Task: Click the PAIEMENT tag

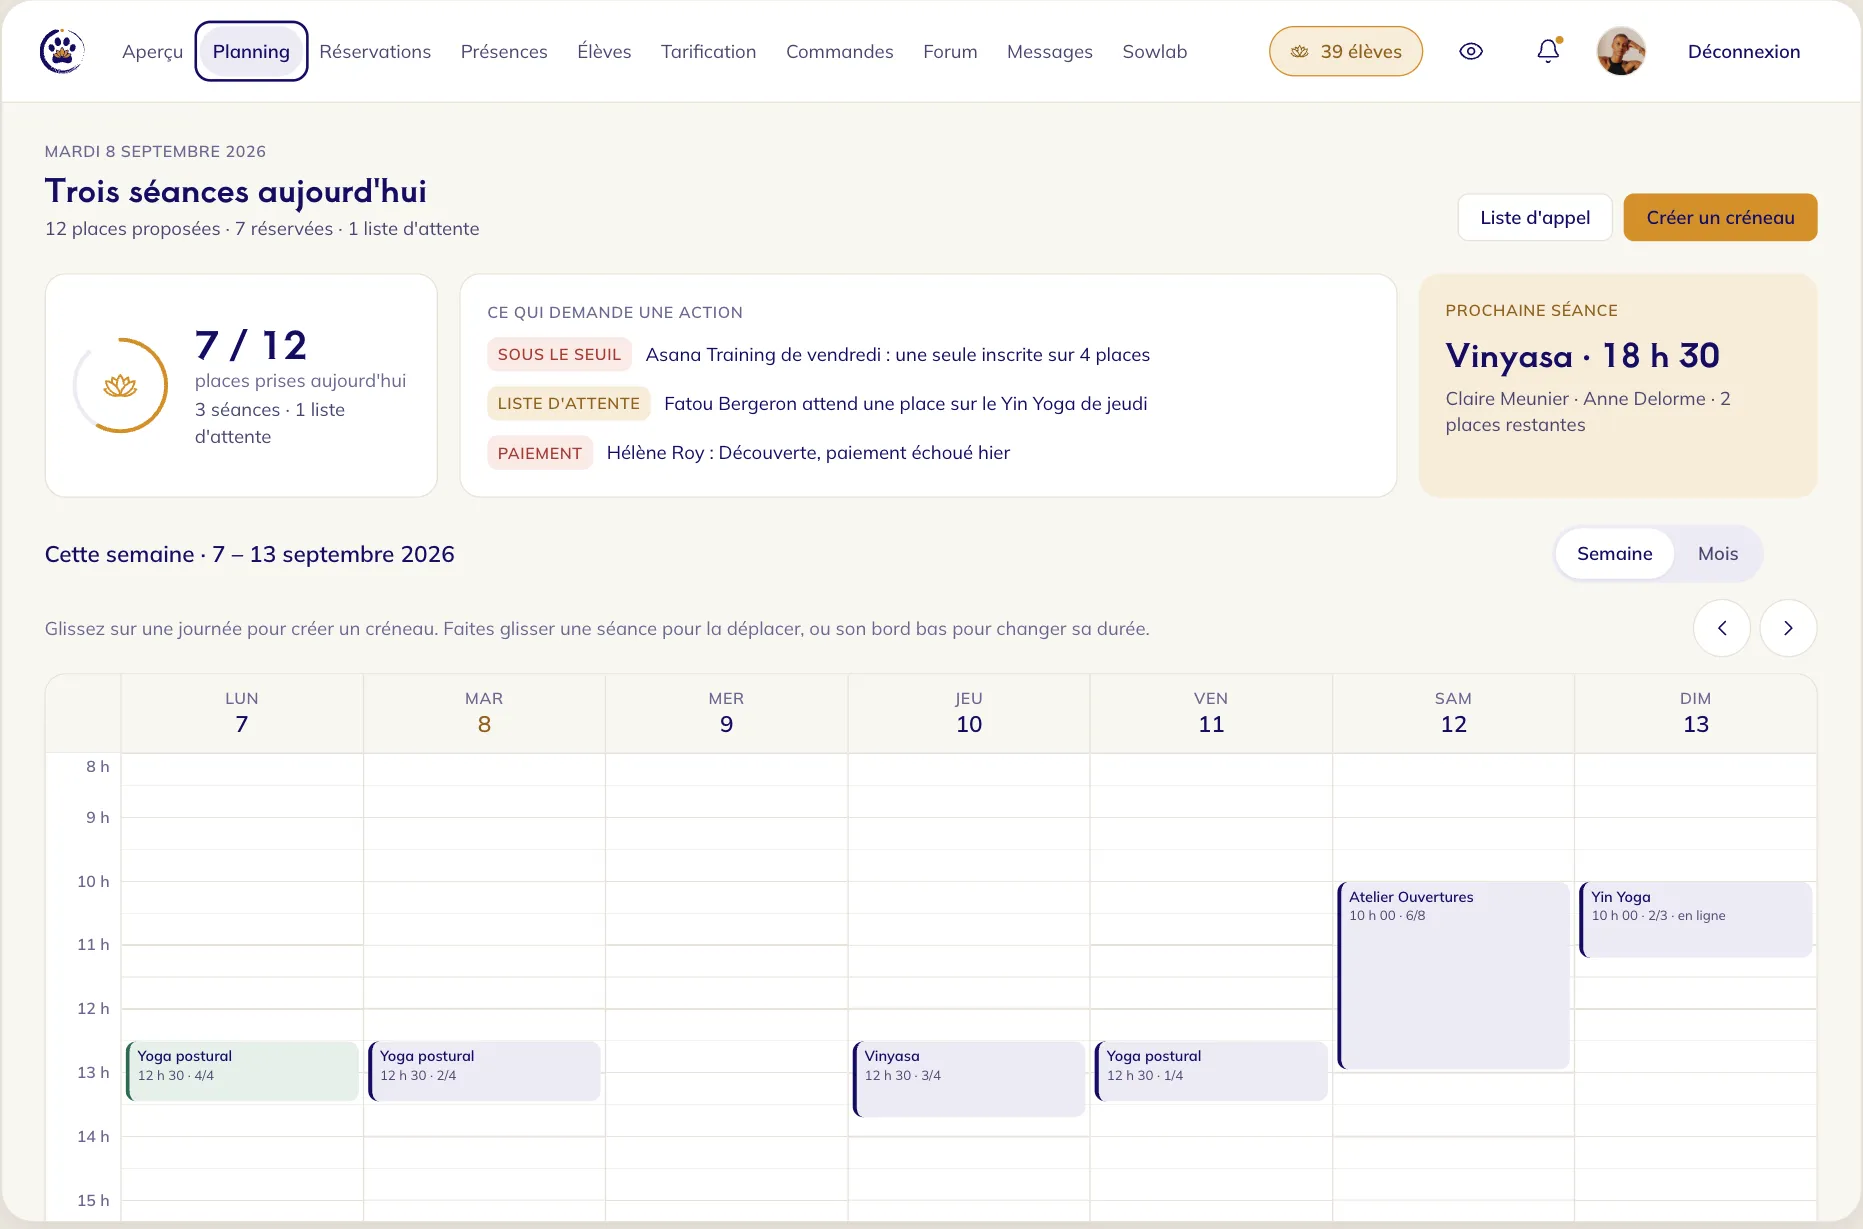Action: coord(540,453)
